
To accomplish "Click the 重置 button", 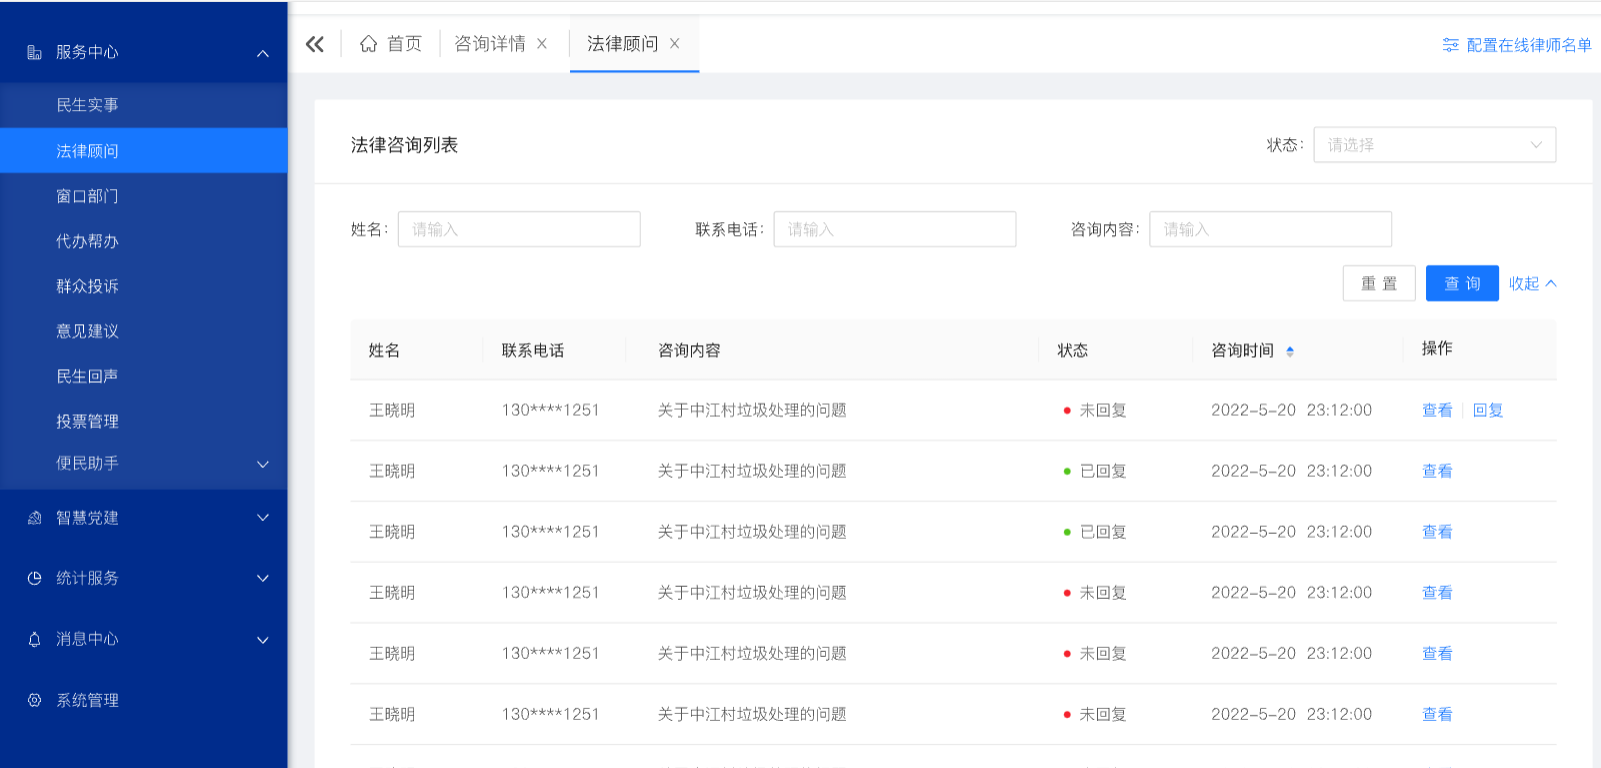I will tap(1379, 283).
